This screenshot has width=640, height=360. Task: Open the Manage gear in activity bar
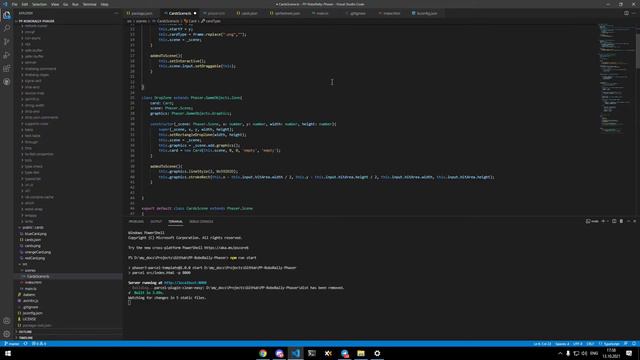[x=7, y=334]
